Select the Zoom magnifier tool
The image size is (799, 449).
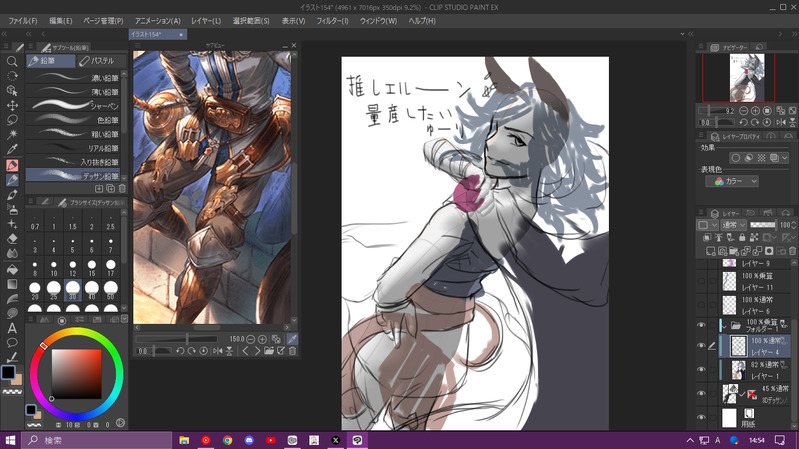(12, 62)
